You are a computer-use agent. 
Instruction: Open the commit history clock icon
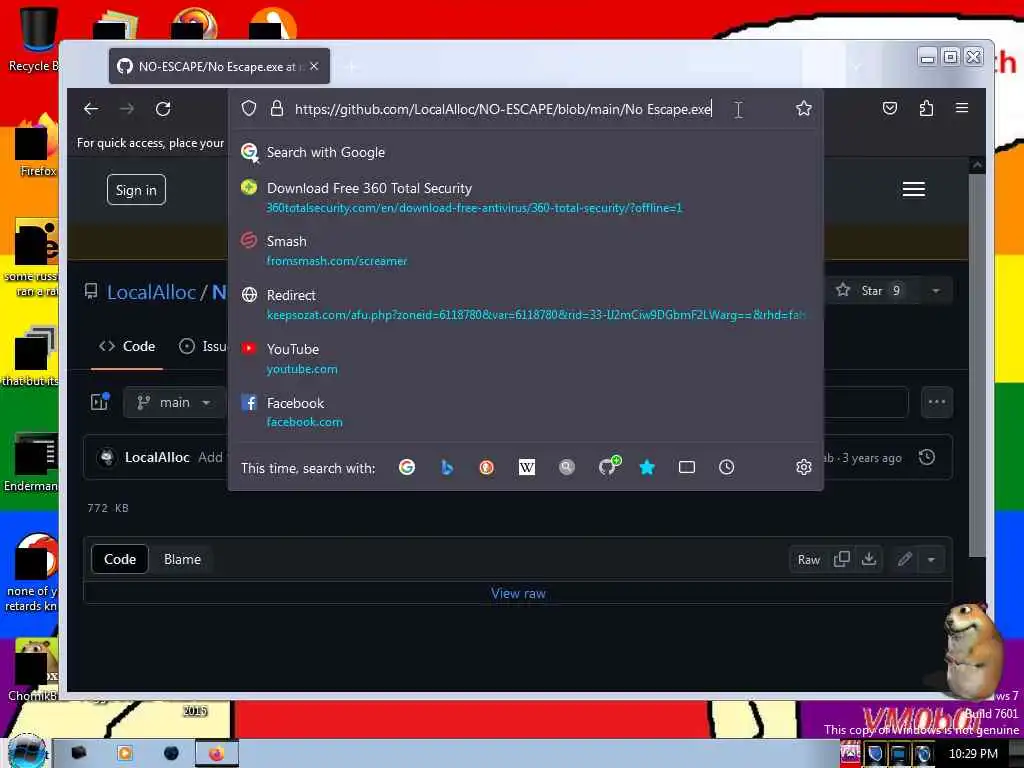[x=927, y=457]
